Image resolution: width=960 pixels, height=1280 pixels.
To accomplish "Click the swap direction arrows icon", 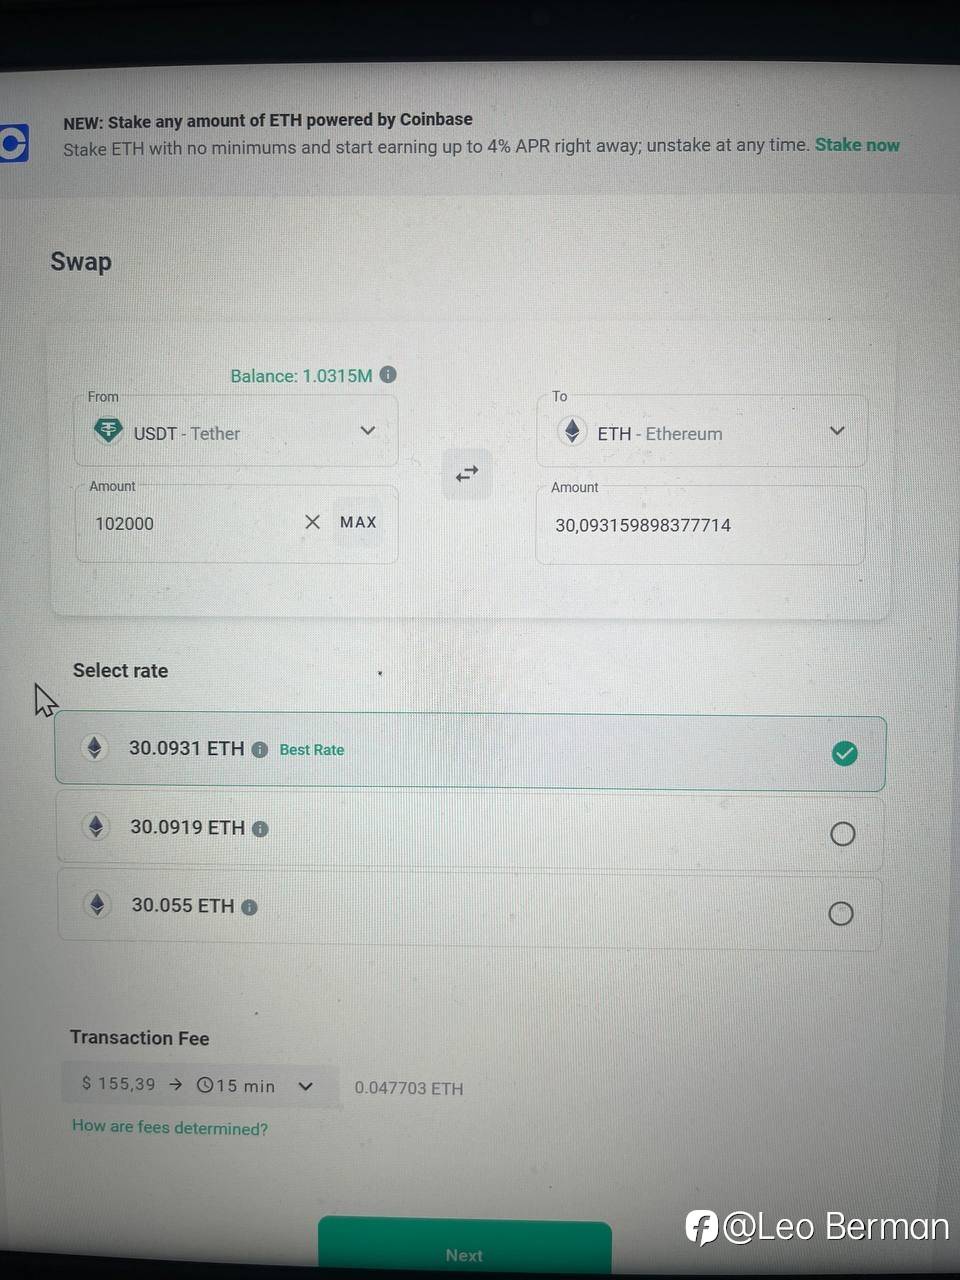I will point(467,474).
